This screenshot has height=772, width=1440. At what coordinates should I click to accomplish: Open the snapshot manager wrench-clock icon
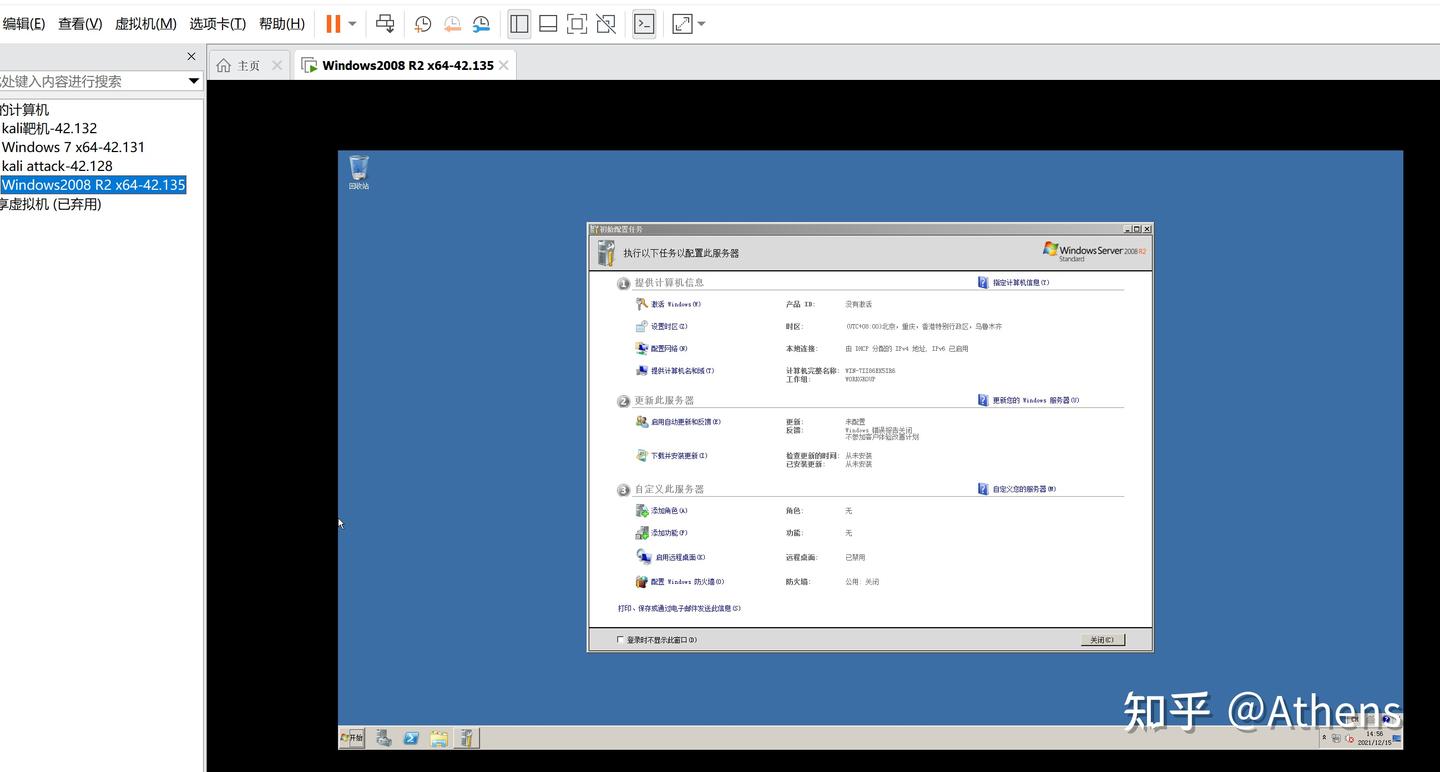481,24
